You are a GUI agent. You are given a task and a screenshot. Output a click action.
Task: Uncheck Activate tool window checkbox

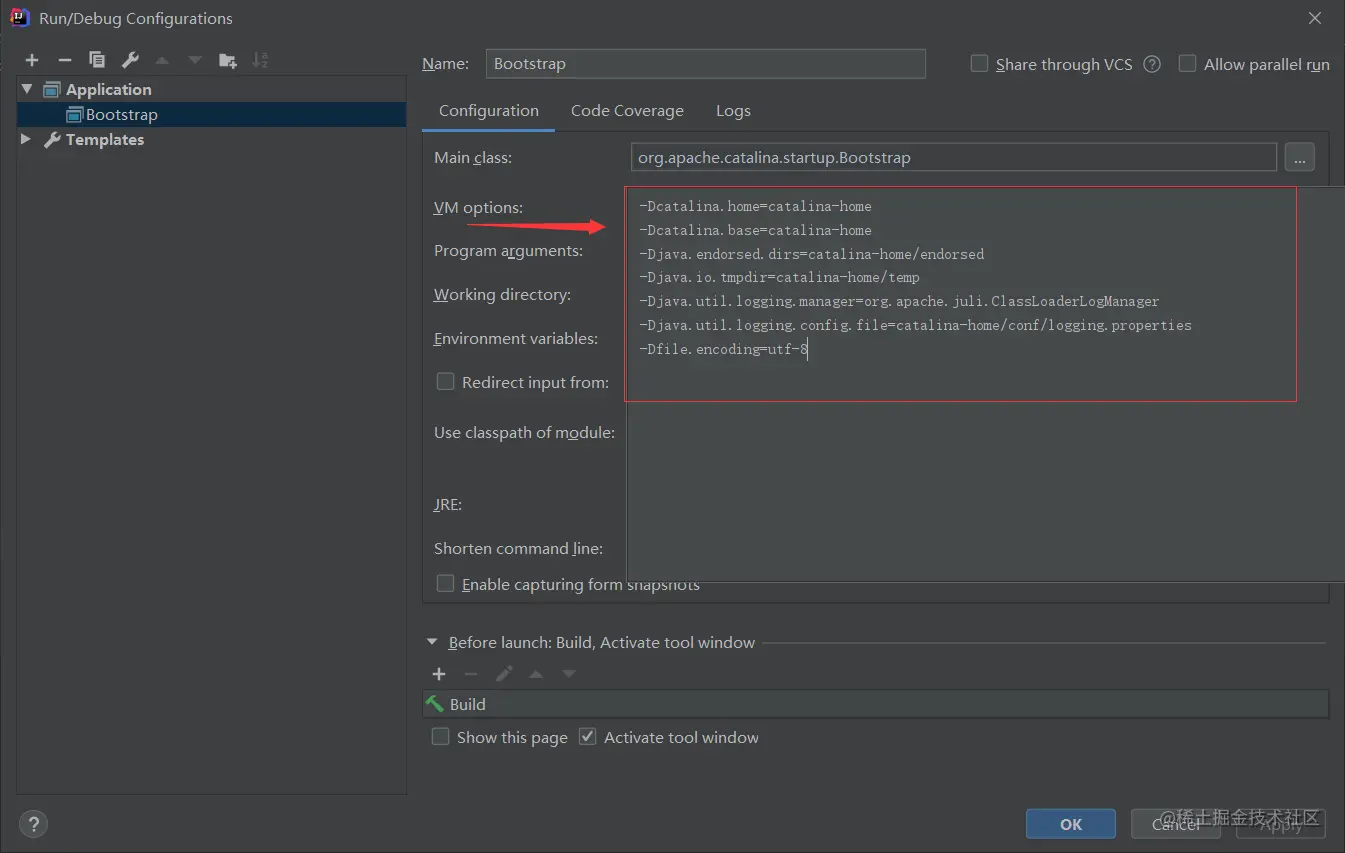pos(588,737)
